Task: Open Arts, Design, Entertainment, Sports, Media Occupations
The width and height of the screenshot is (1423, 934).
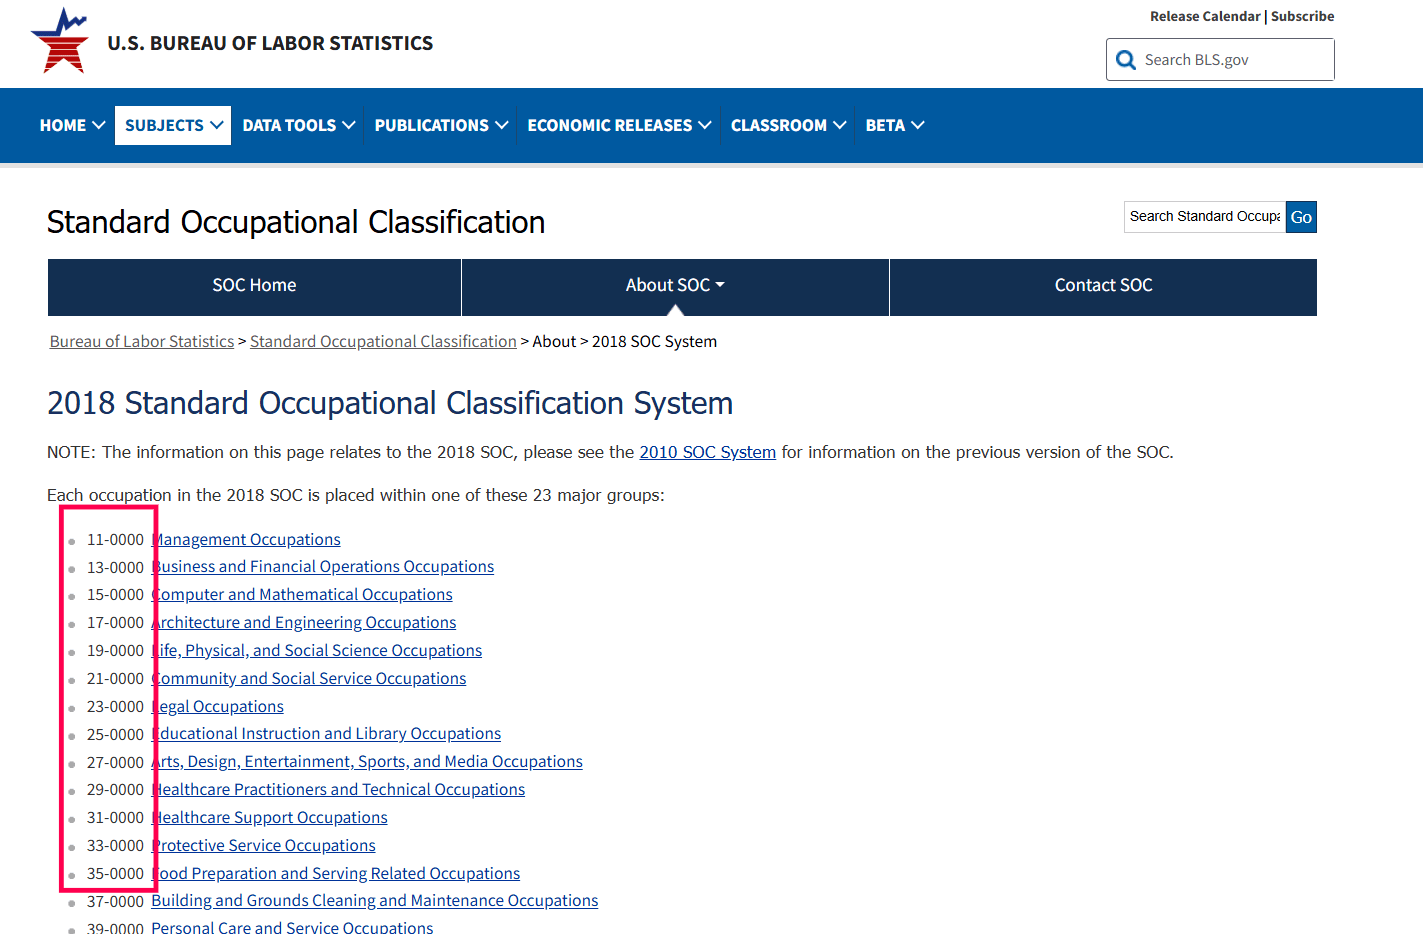Action: [x=367, y=762]
